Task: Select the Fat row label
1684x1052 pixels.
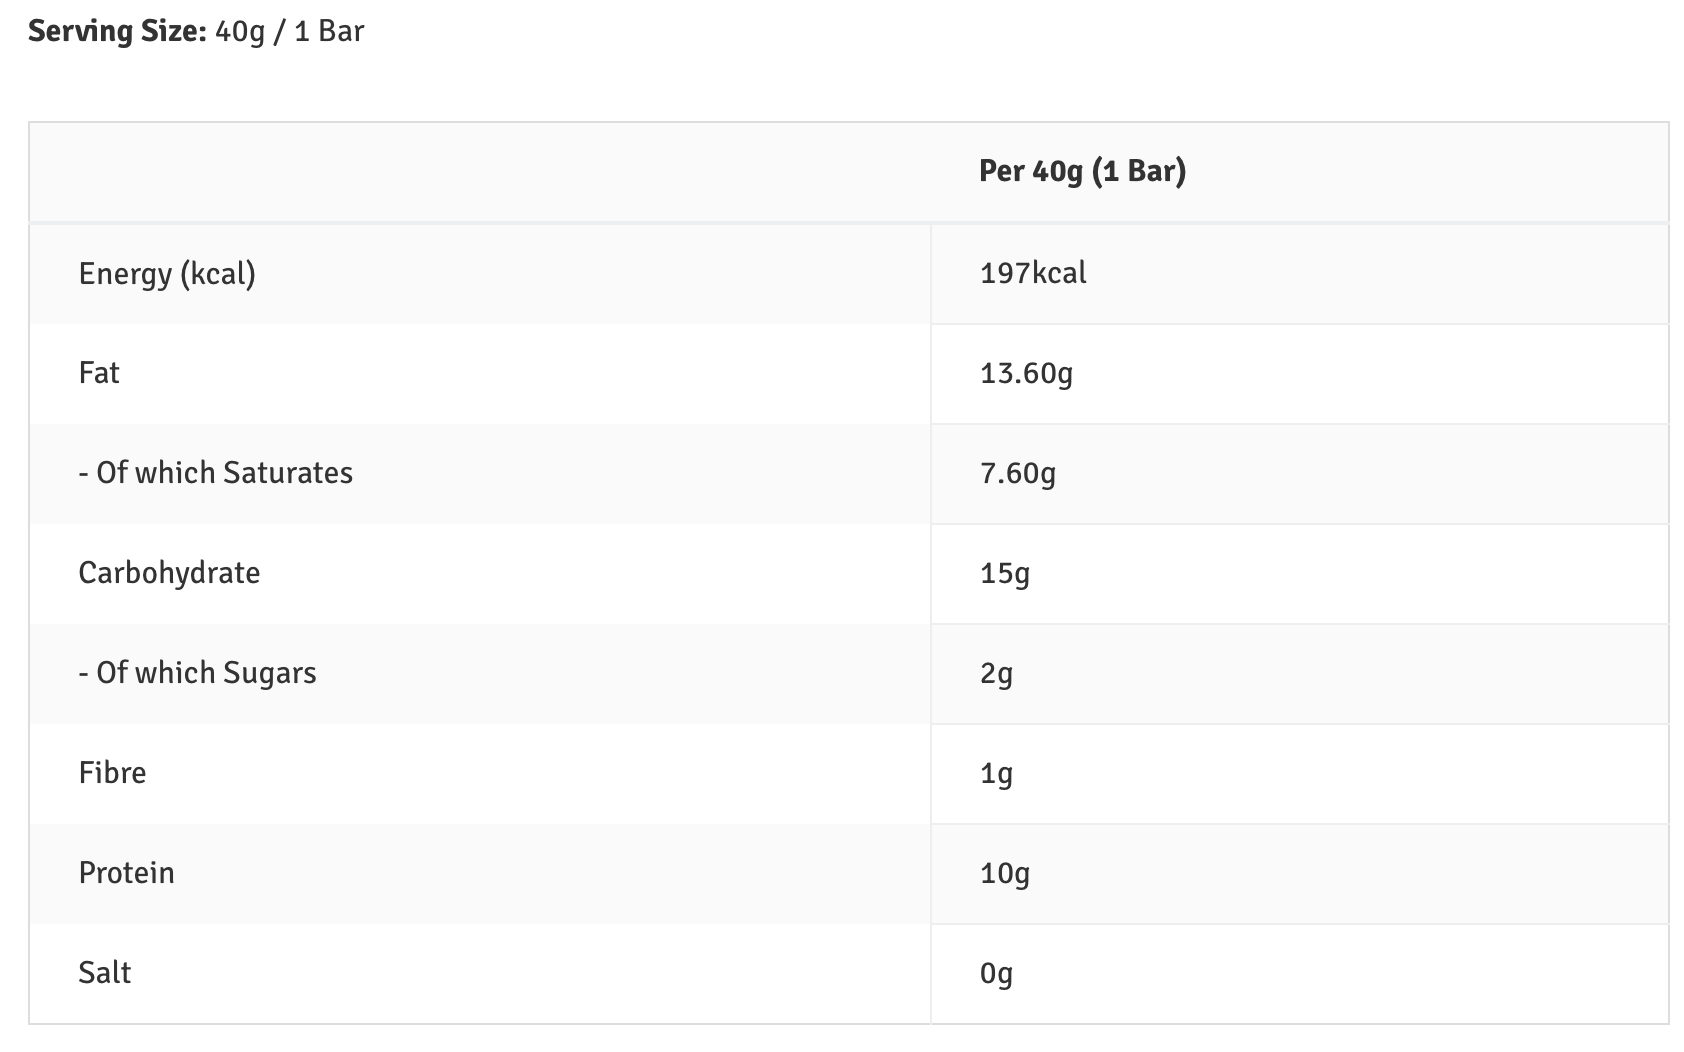Action: 99,373
